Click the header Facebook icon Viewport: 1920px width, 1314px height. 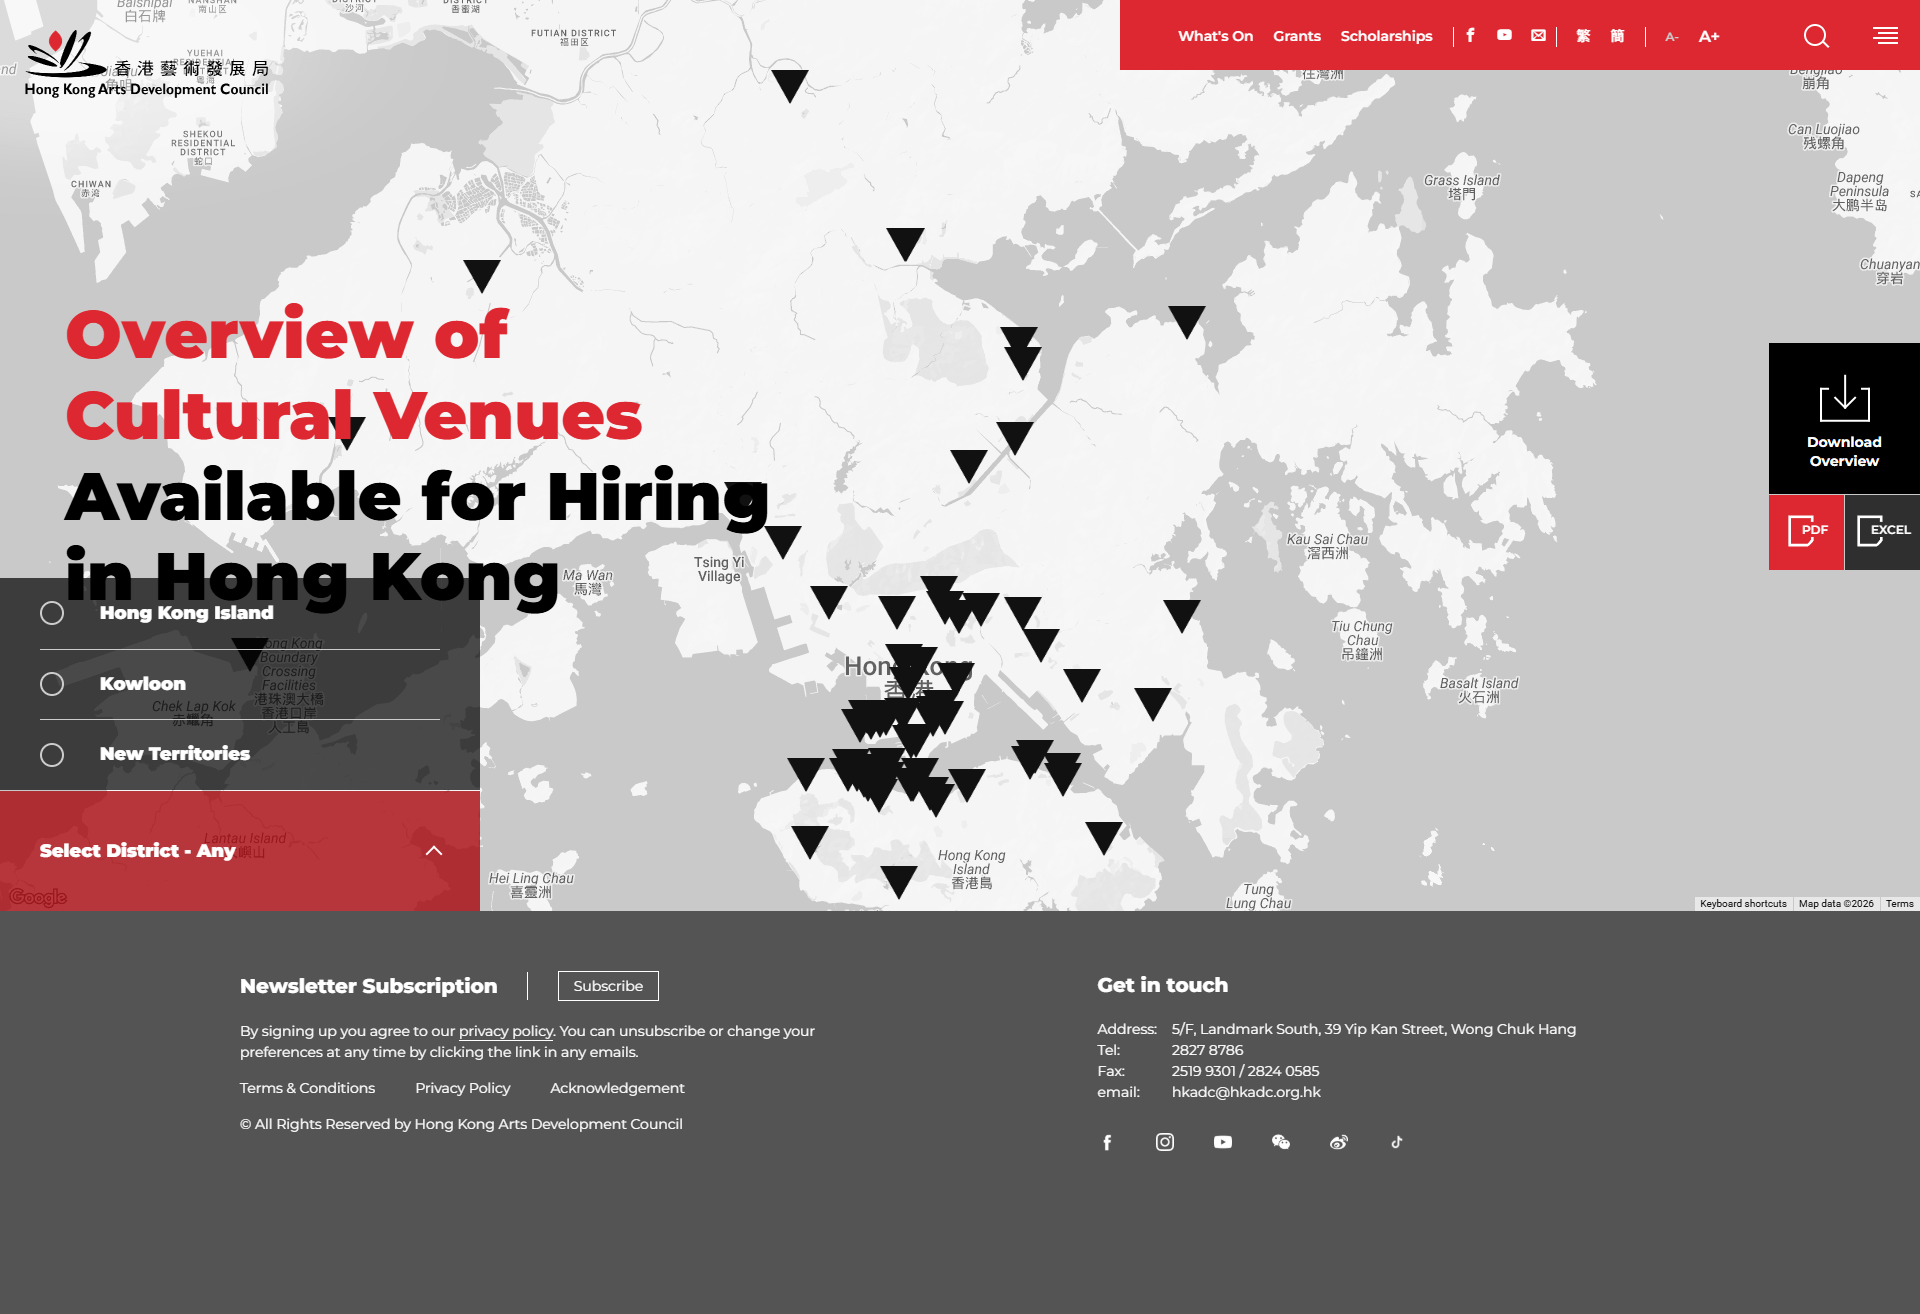point(1470,35)
